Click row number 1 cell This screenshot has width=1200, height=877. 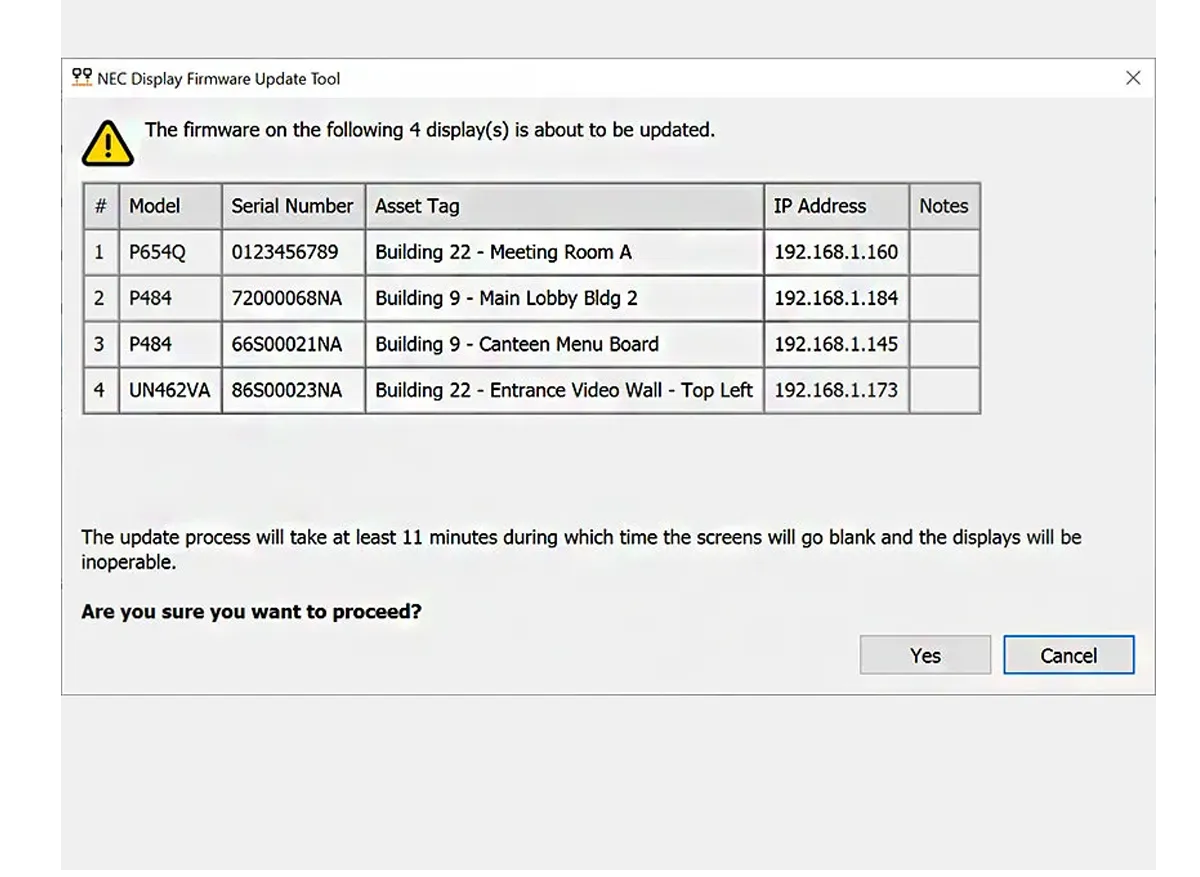coord(100,252)
